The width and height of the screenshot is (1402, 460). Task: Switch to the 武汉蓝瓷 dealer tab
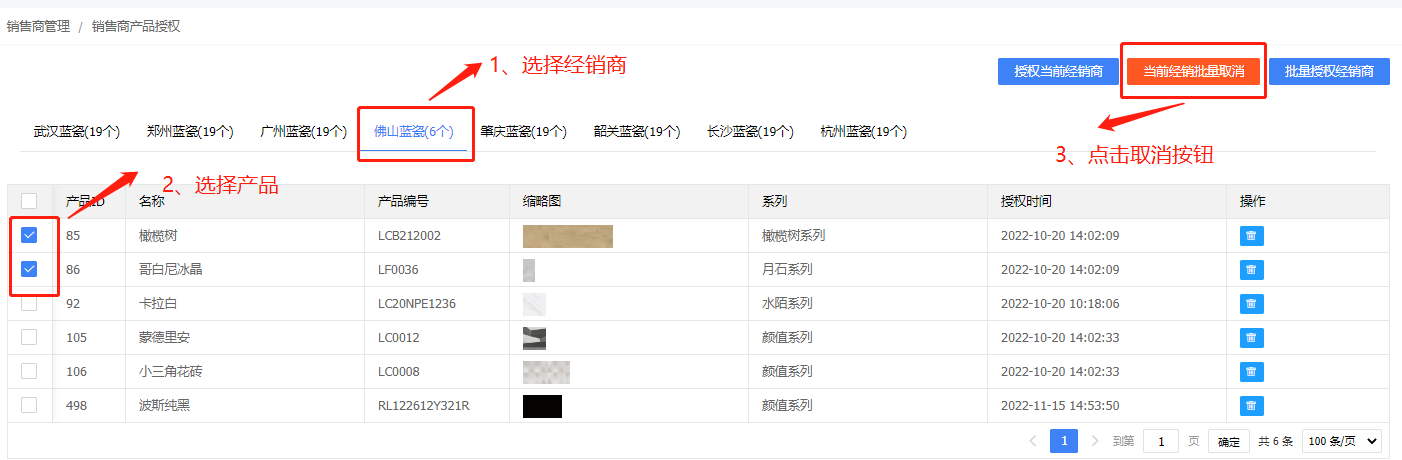pyautogui.click(x=77, y=131)
